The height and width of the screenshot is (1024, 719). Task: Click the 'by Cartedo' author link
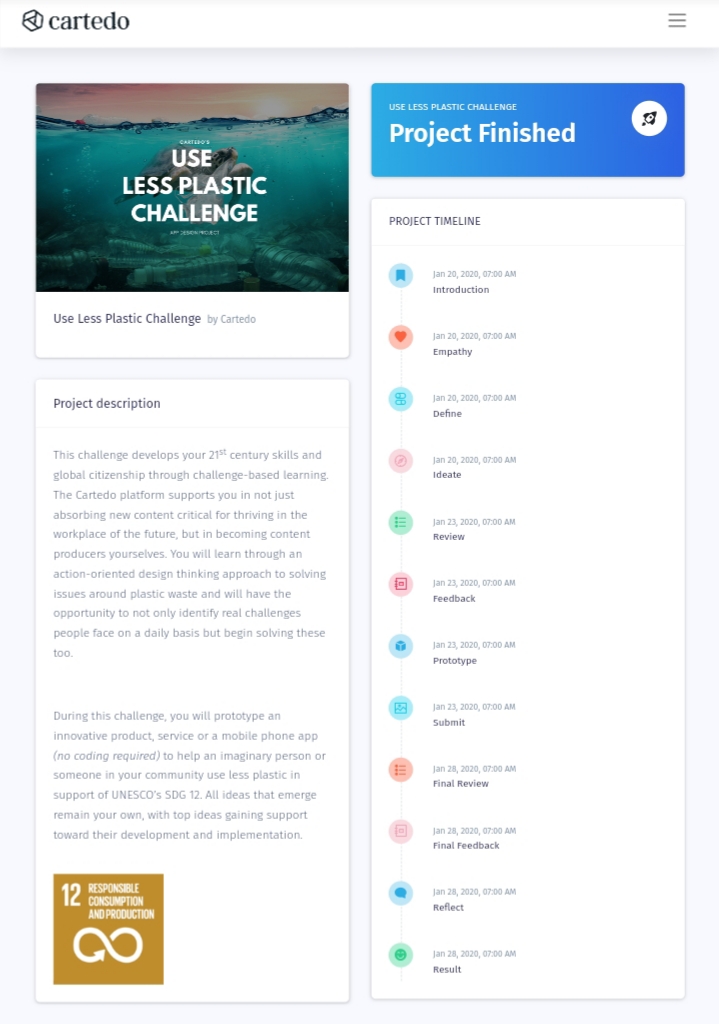231,319
